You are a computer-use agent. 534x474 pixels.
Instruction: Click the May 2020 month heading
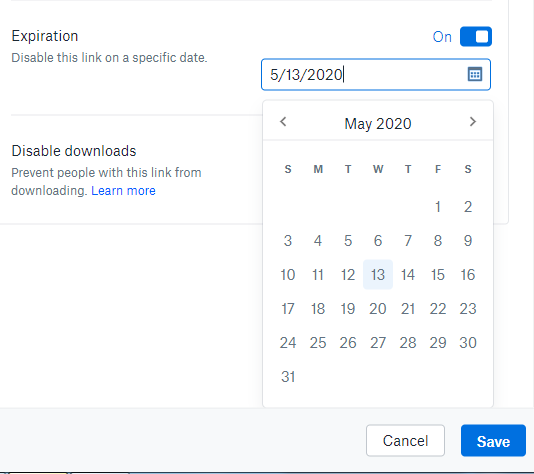pyautogui.click(x=378, y=124)
